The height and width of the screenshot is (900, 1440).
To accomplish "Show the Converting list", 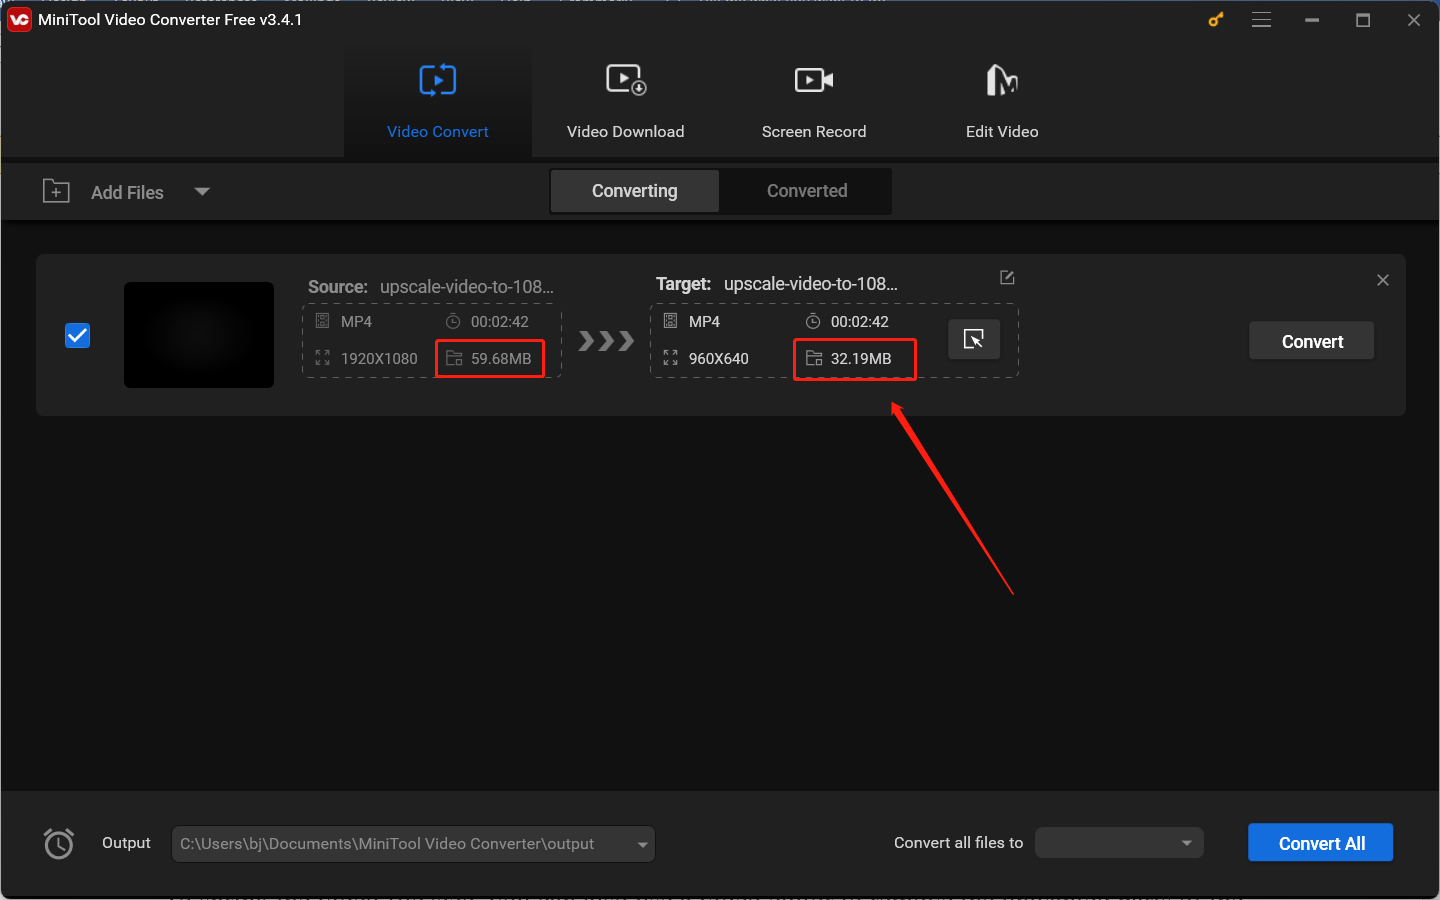I will click(635, 191).
